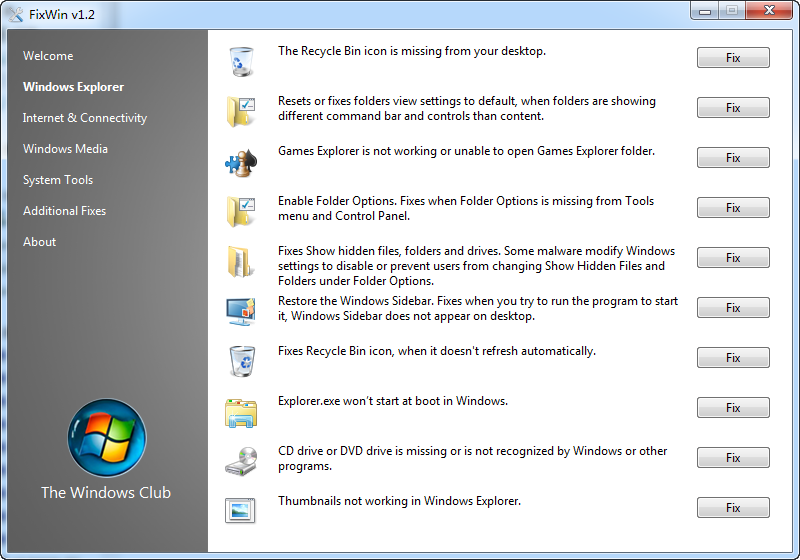Click the Show hidden files folder icon

click(240, 262)
